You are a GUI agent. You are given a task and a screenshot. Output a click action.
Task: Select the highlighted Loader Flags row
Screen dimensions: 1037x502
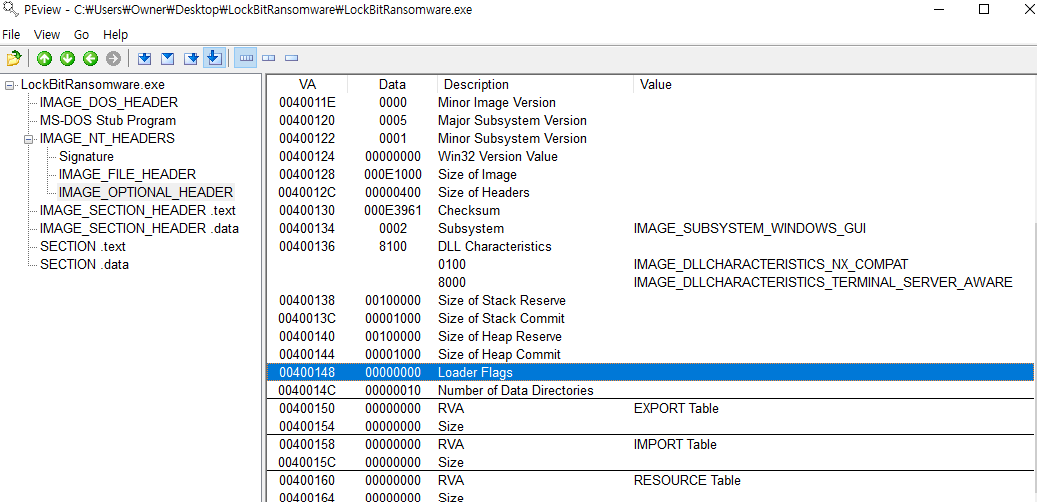[651, 372]
